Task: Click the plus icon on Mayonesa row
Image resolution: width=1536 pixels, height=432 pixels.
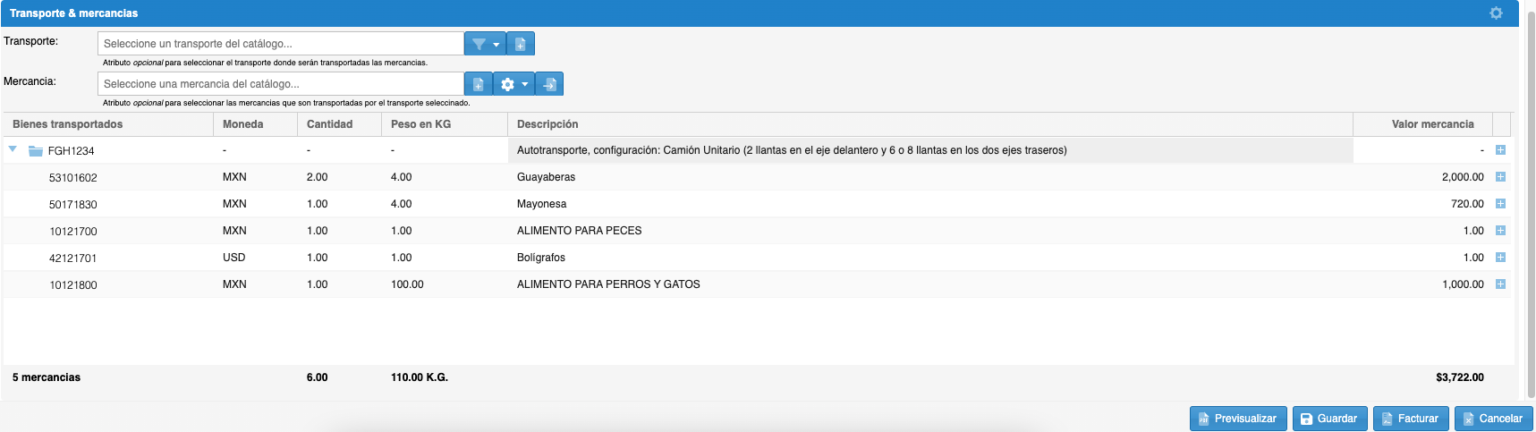Action: (x=1500, y=204)
